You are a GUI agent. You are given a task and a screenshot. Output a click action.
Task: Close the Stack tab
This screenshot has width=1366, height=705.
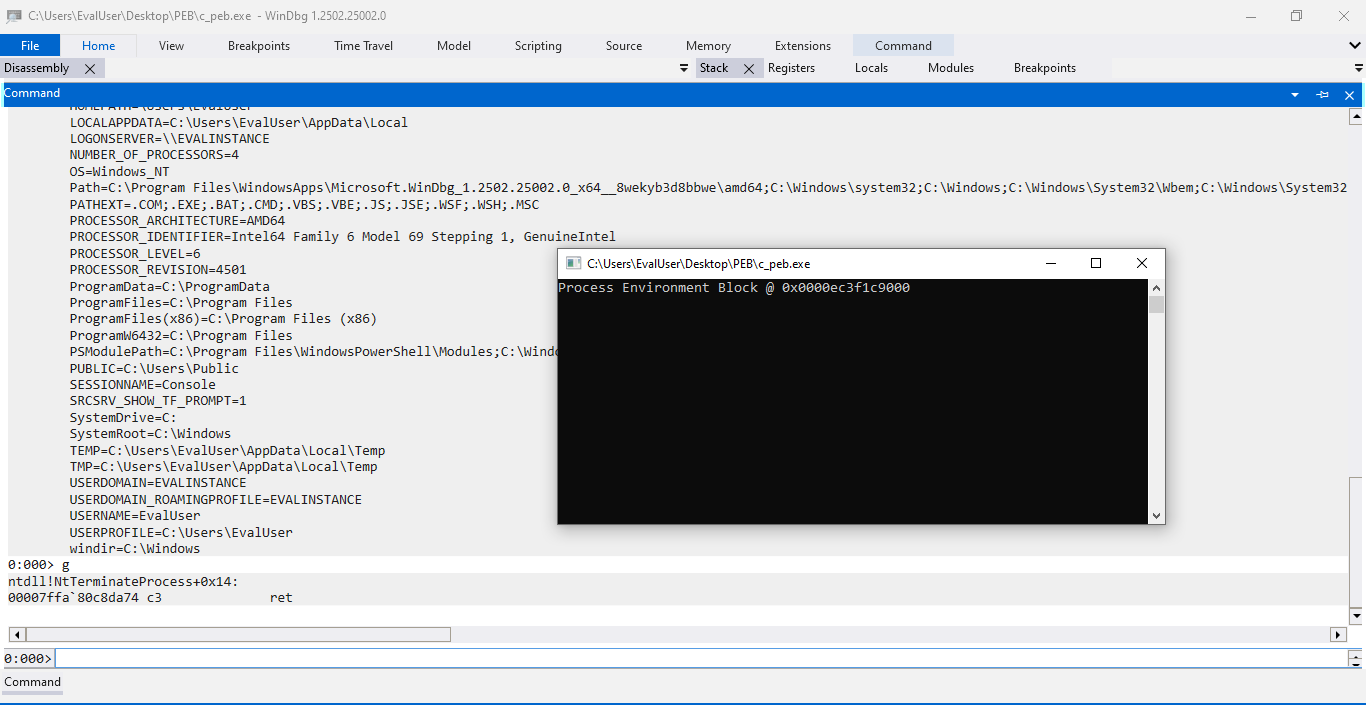point(748,69)
